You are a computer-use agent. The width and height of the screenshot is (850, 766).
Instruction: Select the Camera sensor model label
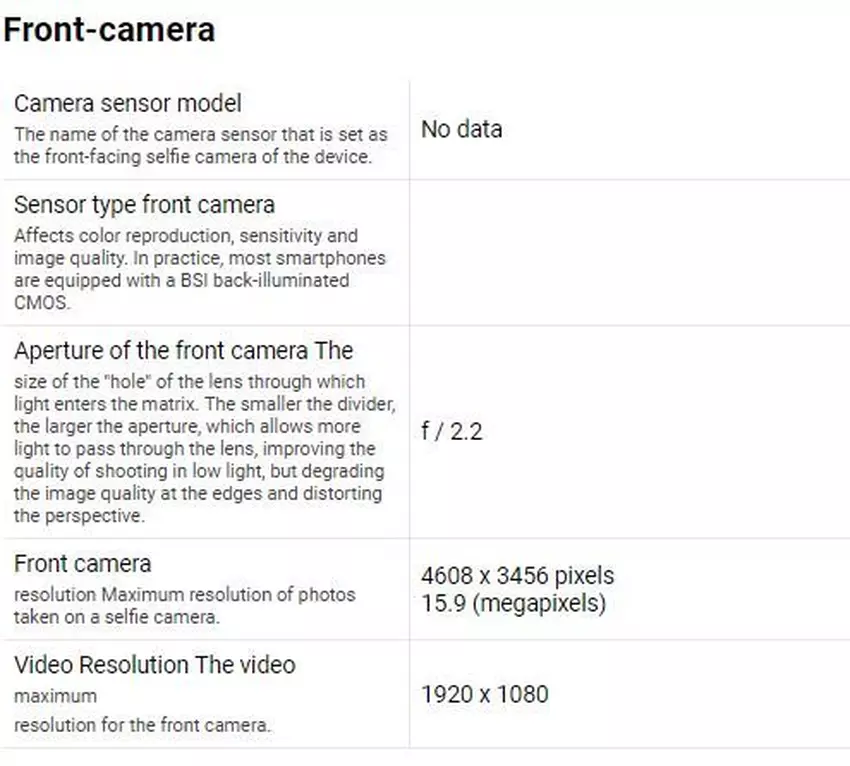[127, 103]
